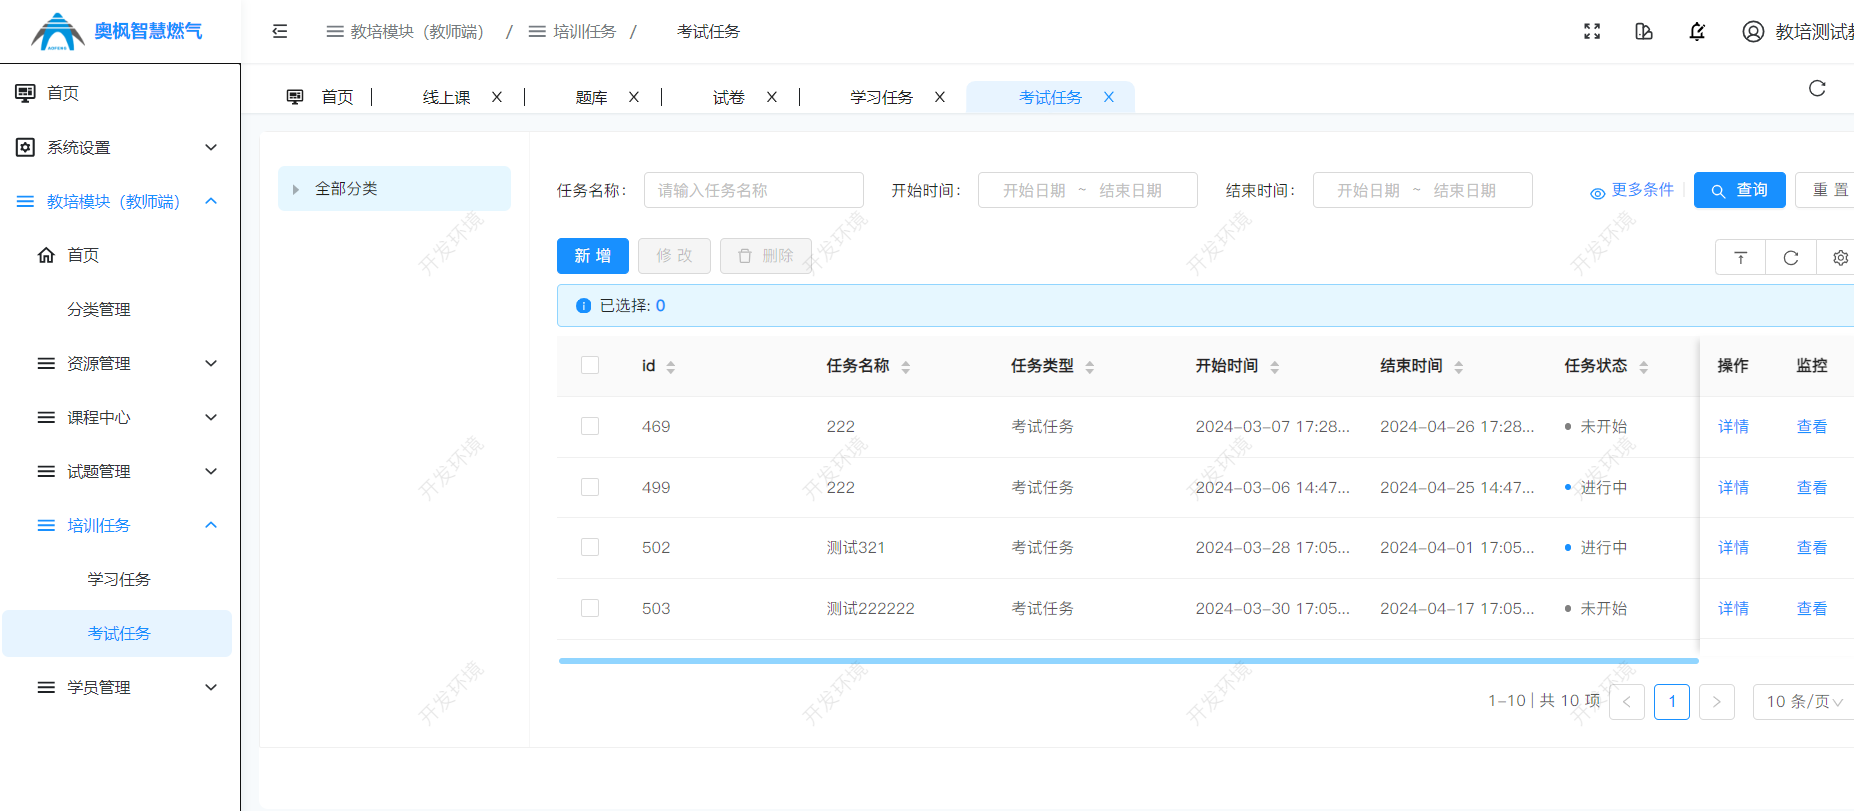1854x811 pixels.
Task: Sort by 开始时间 column arrows
Action: click(1275, 367)
